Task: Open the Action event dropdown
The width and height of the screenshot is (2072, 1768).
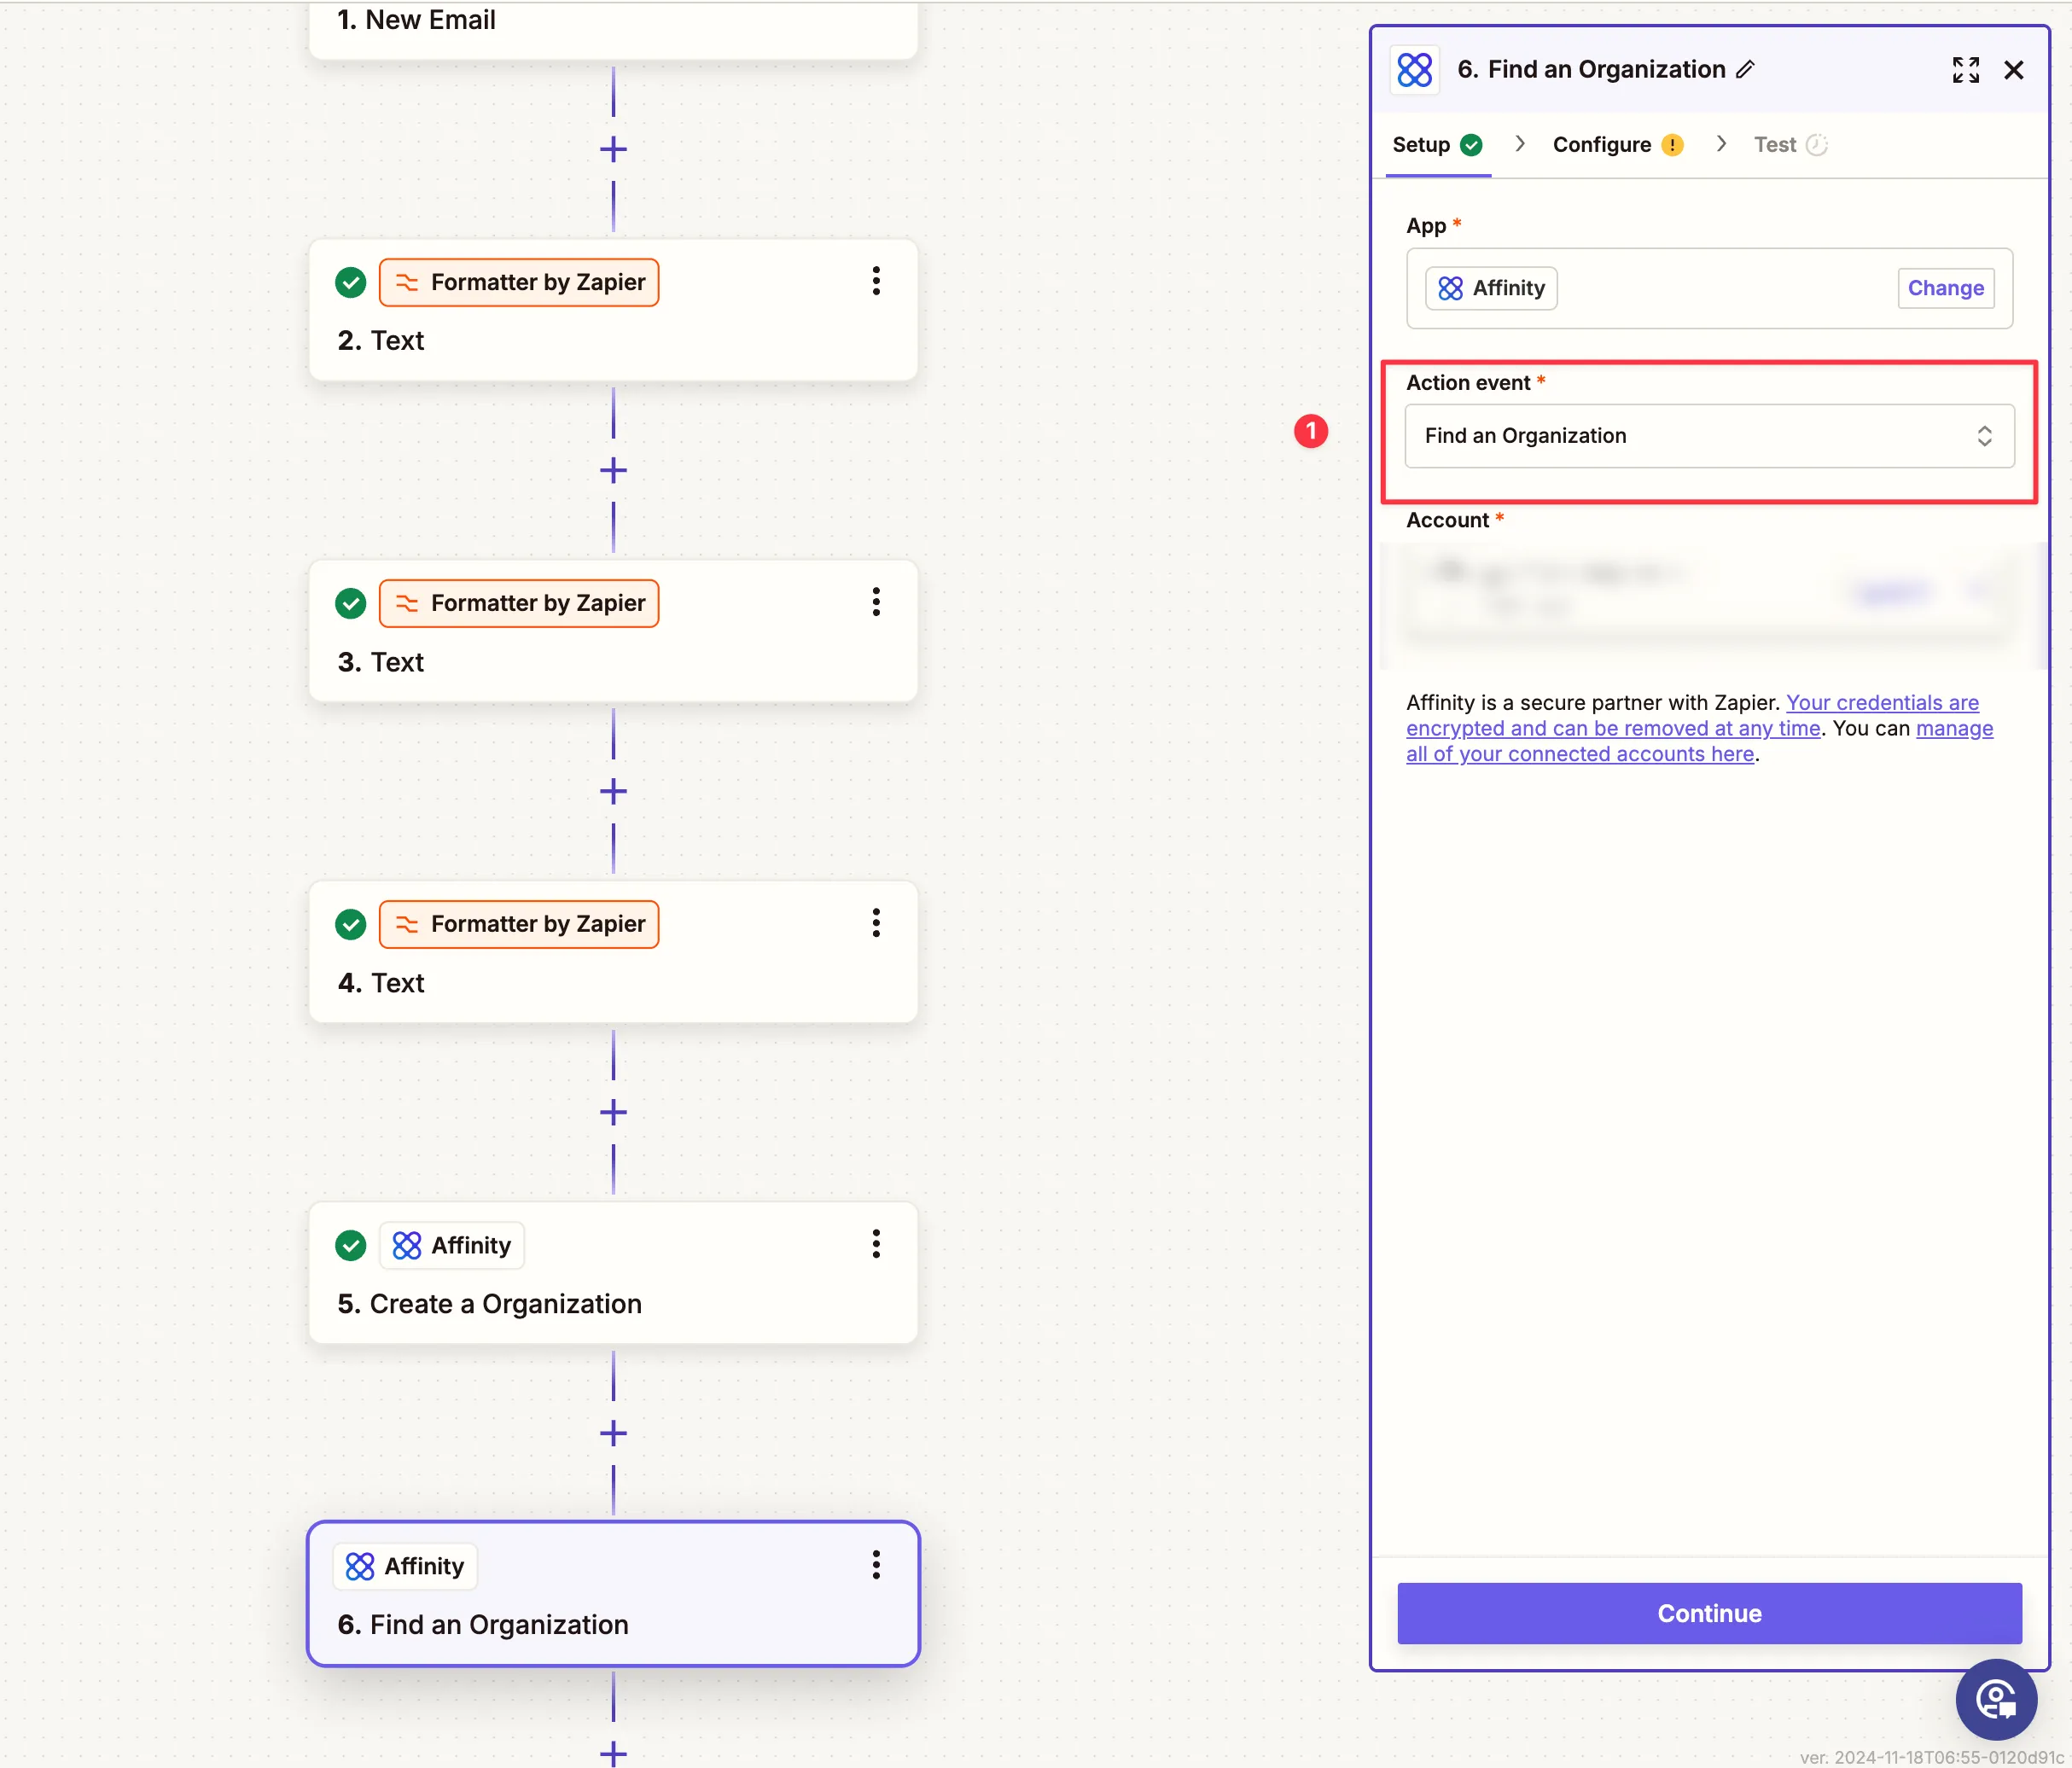Action: (x=1709, y=436)
